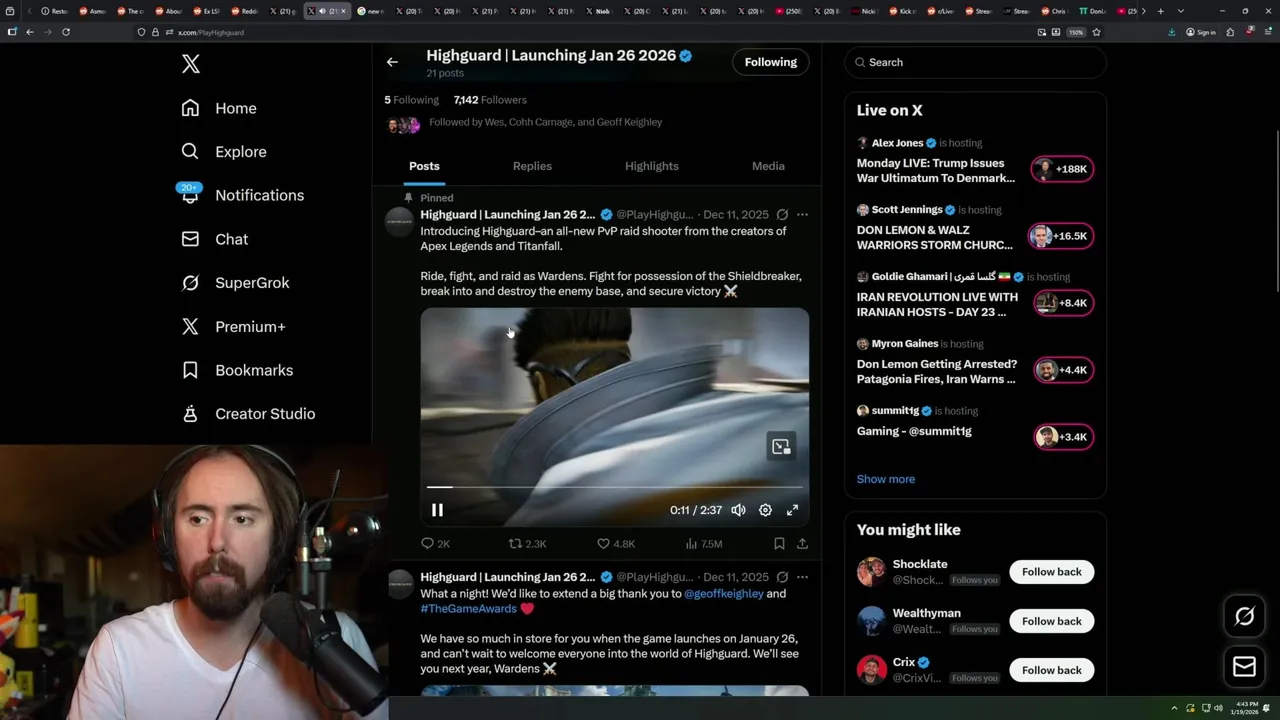Switch to the Highlights tab

tap(651, 166)
